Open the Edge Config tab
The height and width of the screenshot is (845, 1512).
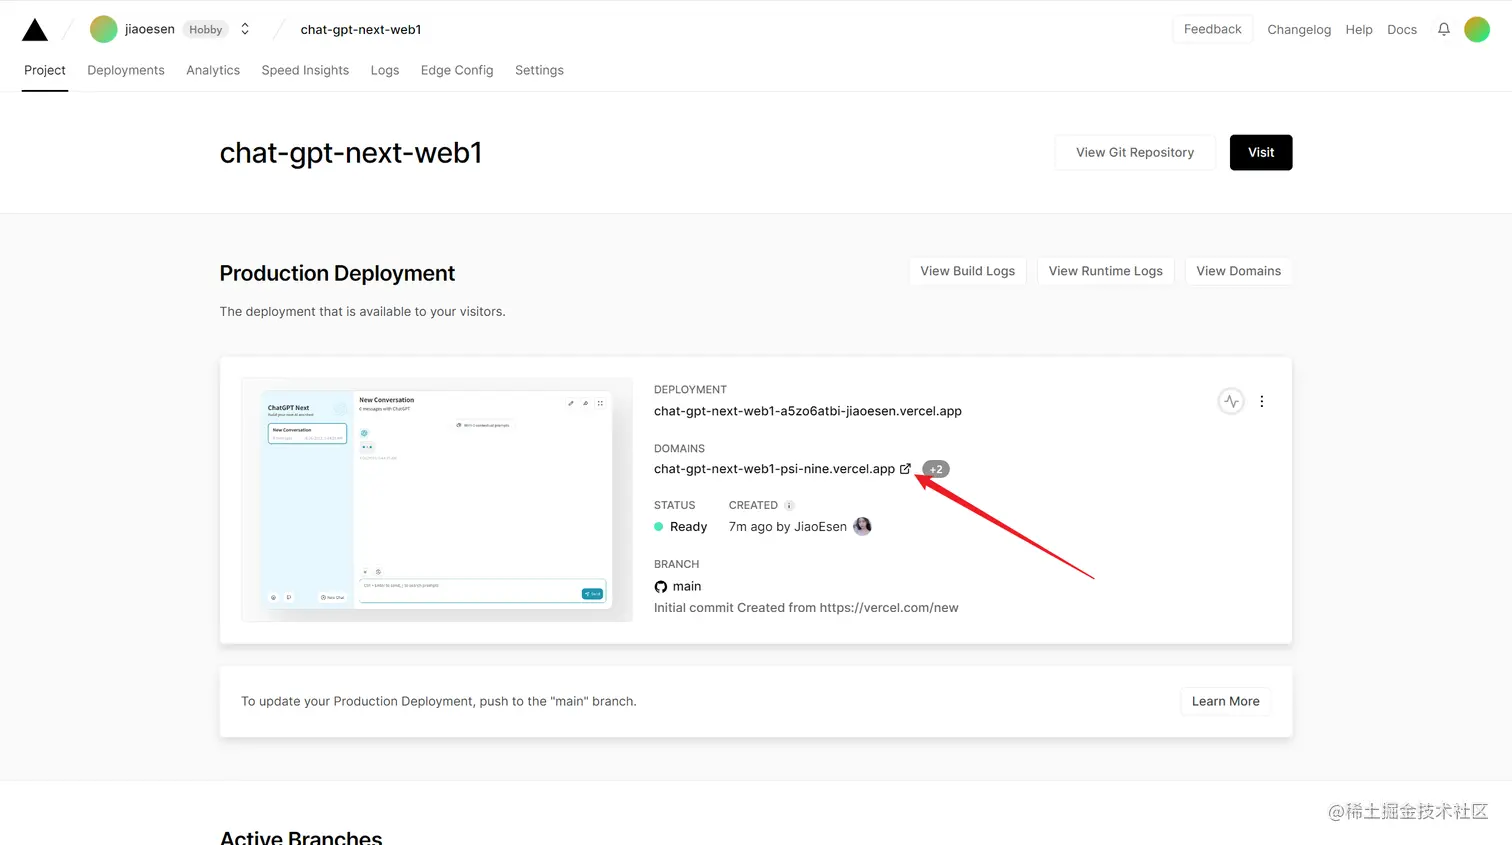(457, 70)
